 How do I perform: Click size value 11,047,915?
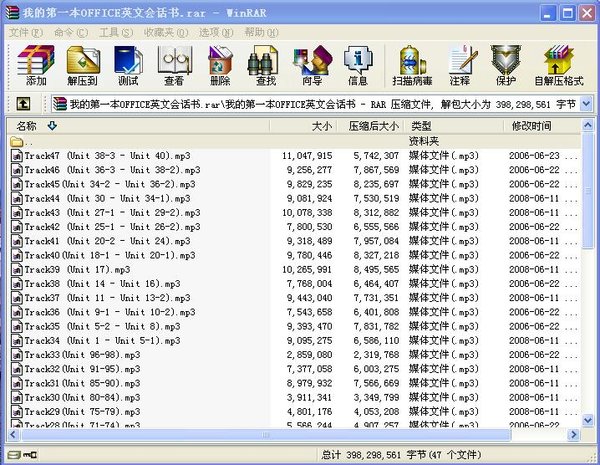(307, 156)
